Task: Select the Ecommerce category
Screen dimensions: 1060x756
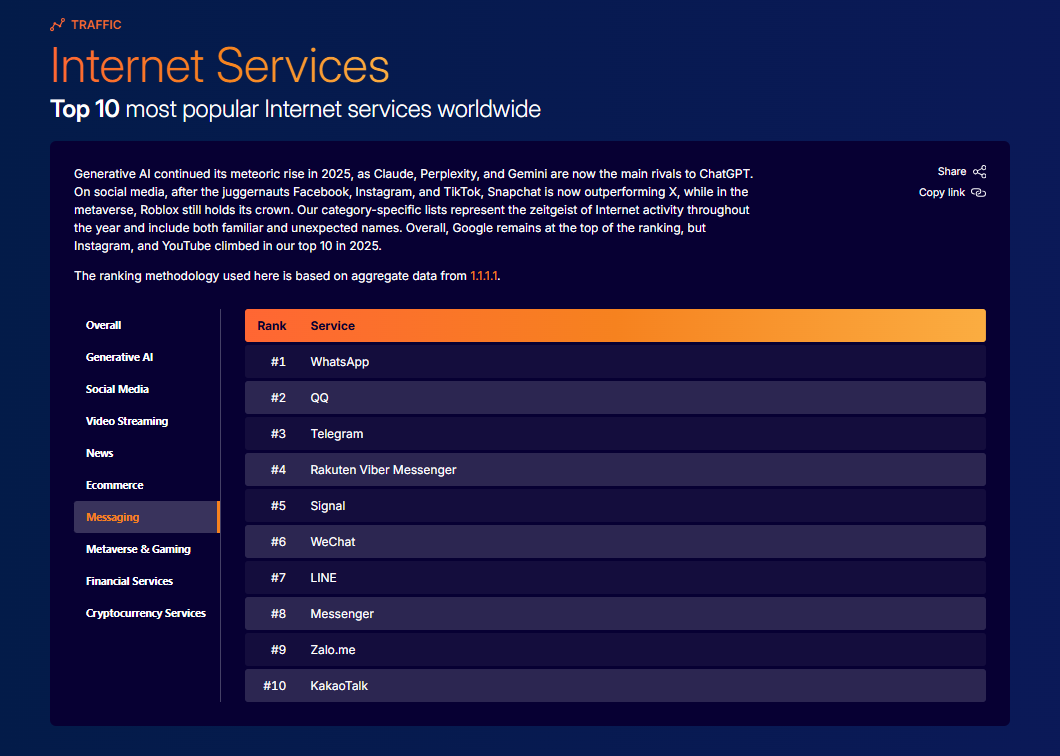Action: coord(114,485)
